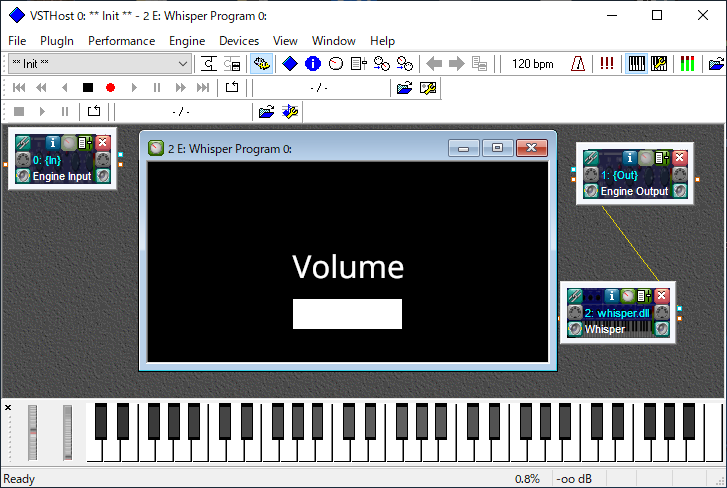This screenshot has width=727, height=488.
Task: Click the red record button
Action: pos(110,88)
